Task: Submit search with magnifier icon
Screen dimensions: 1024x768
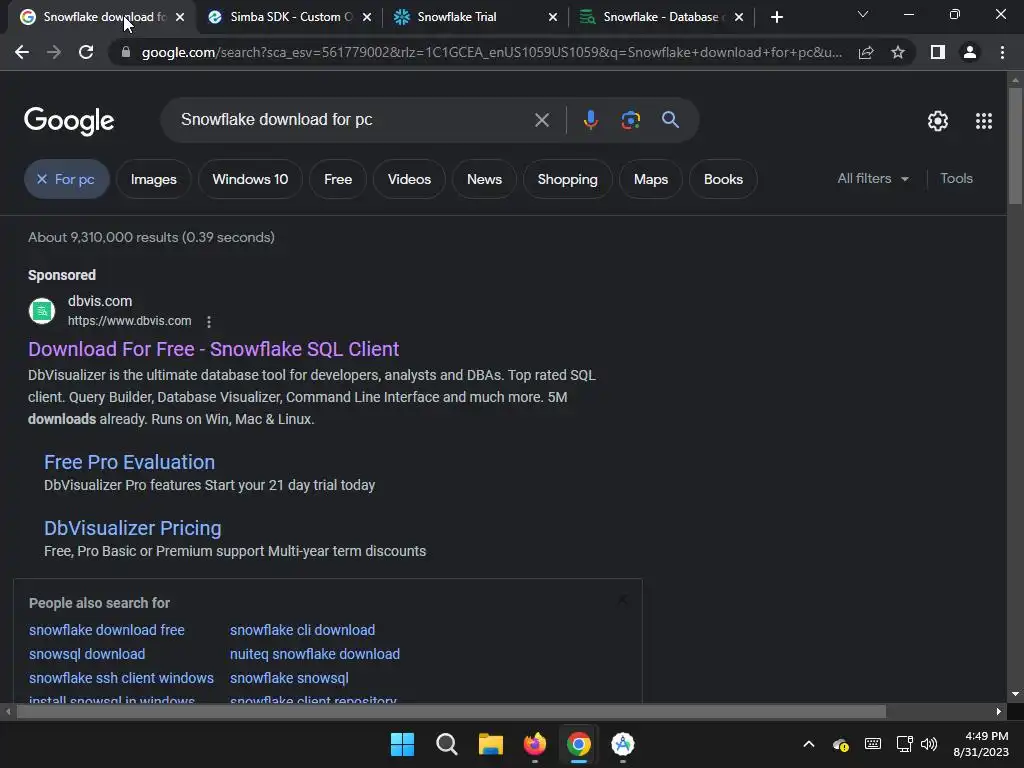Action: tap(670, 120)
